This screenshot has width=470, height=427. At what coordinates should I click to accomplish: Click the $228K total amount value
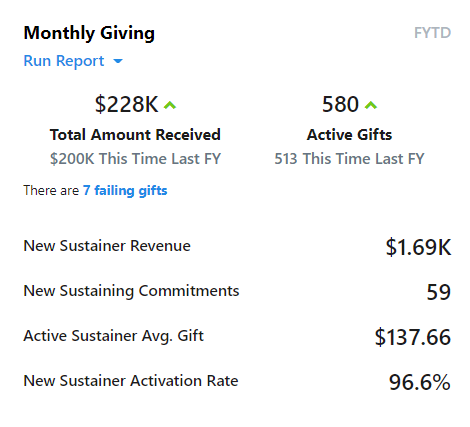coord(126,104)
